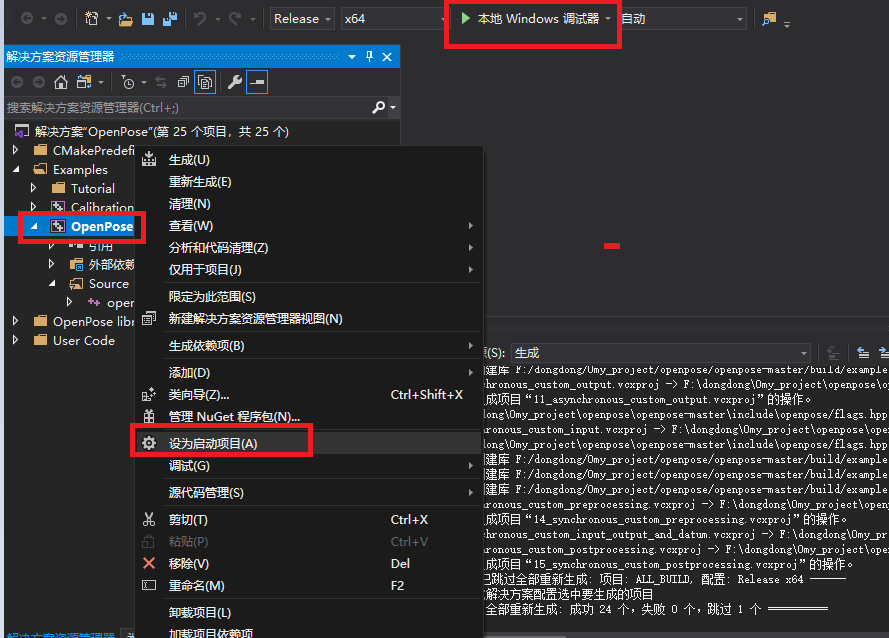The height and width of the screenshot is (638, 889).
Task: Open the 调试(G) submenu
Action: [x=308, y=466]
